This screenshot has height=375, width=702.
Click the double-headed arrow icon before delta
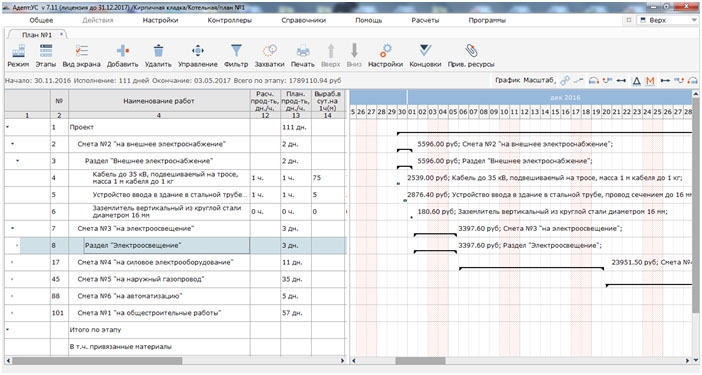click(621, 81)
